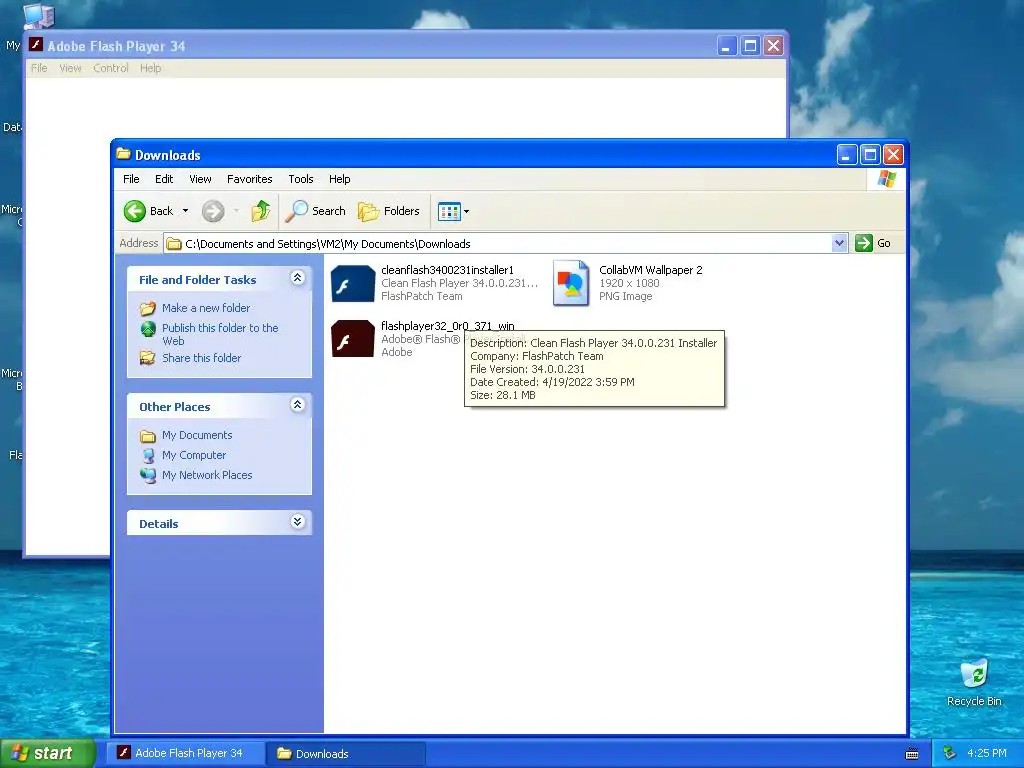Click the green Back arrow icon
This screenshot has width=1024, height=768.
(135, 211)
